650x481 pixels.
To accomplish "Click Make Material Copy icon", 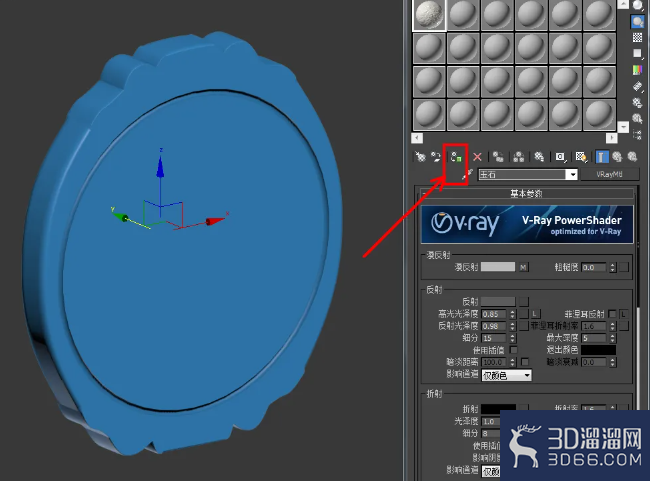I will click(x=498, y=157).
